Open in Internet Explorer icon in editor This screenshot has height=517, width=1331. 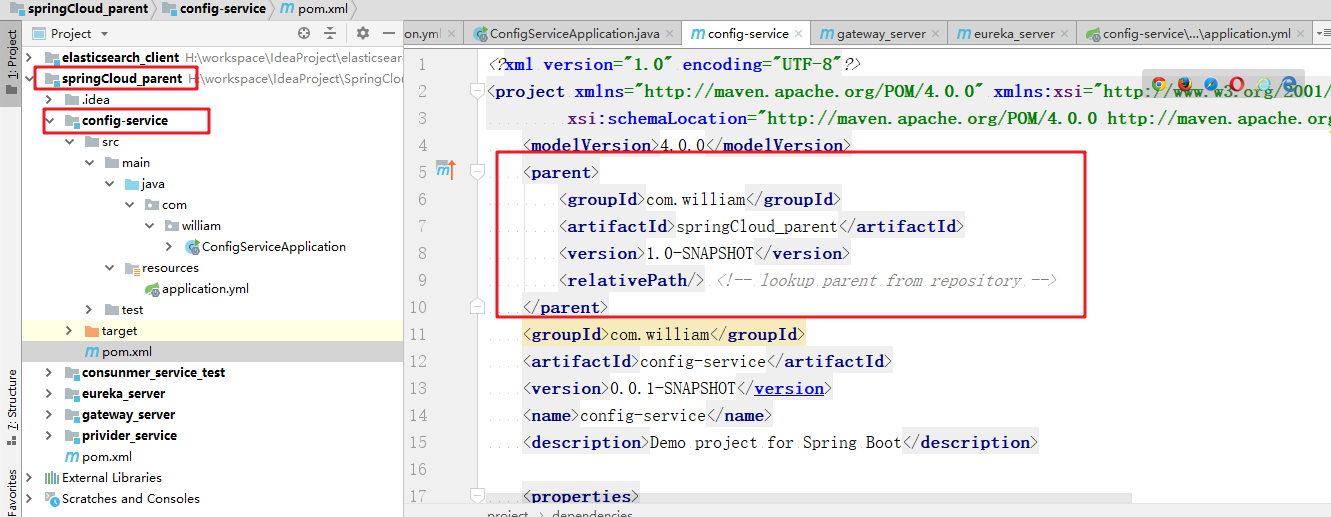(x=1263, y=86)
